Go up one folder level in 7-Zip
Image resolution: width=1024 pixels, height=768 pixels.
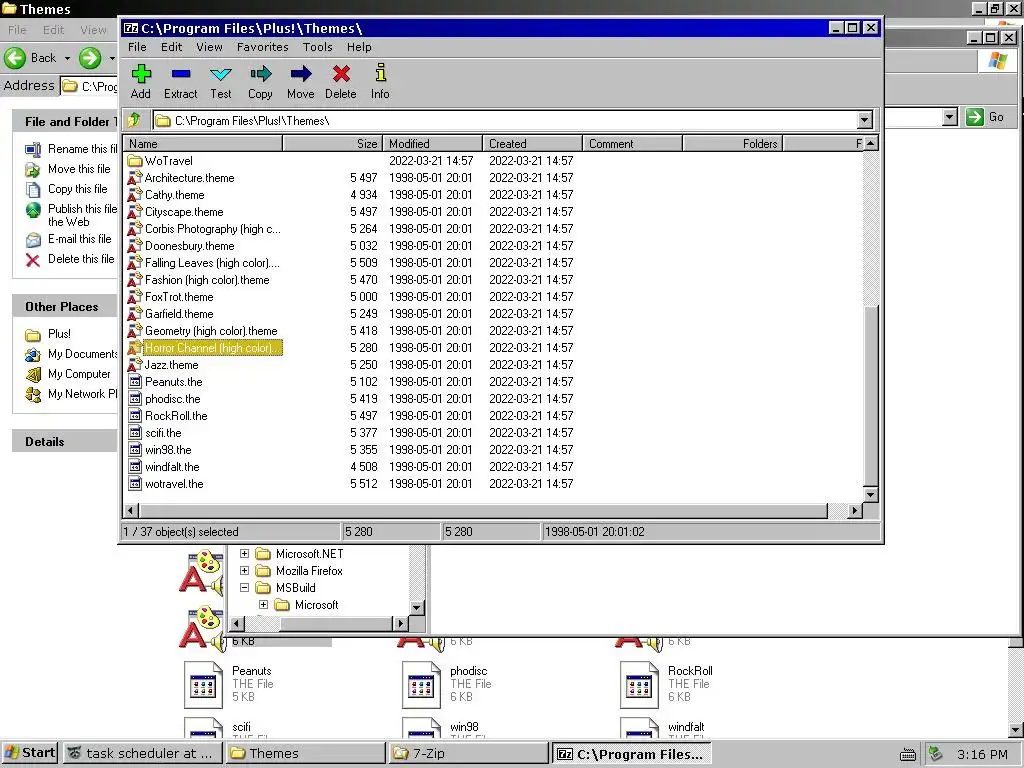coord(135,120)
